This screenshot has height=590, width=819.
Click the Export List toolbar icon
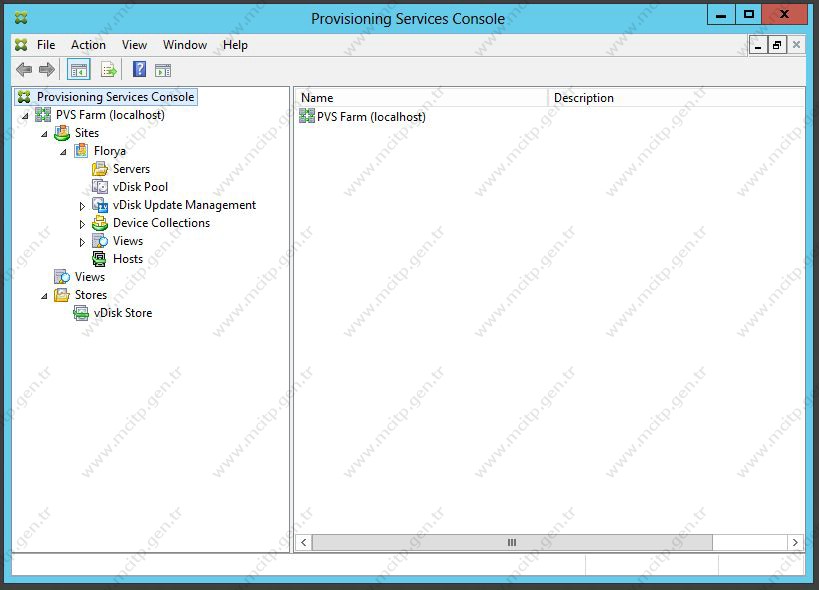coord(109,70)
